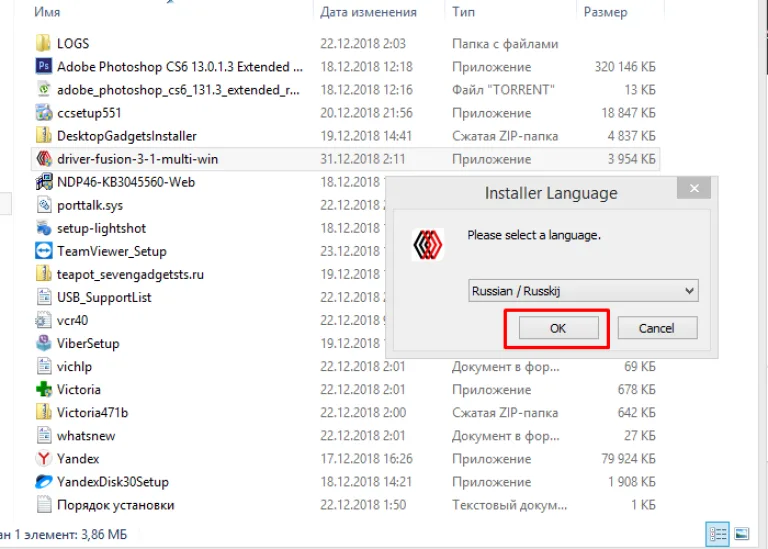Select file name Victoria471b
Image resolution: width=768 pixels, height=549 pixels.
(x=92, y=412)
